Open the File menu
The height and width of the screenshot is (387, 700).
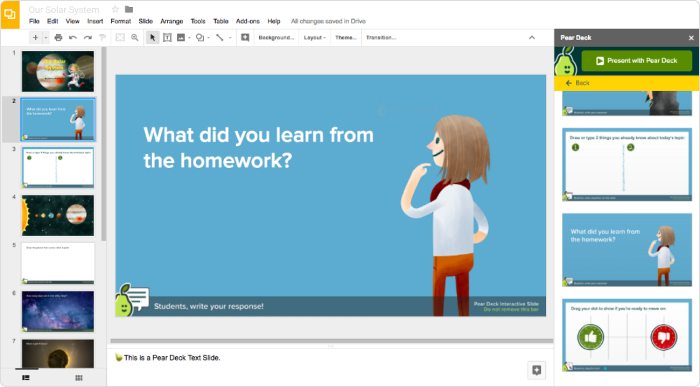[34, 21]
